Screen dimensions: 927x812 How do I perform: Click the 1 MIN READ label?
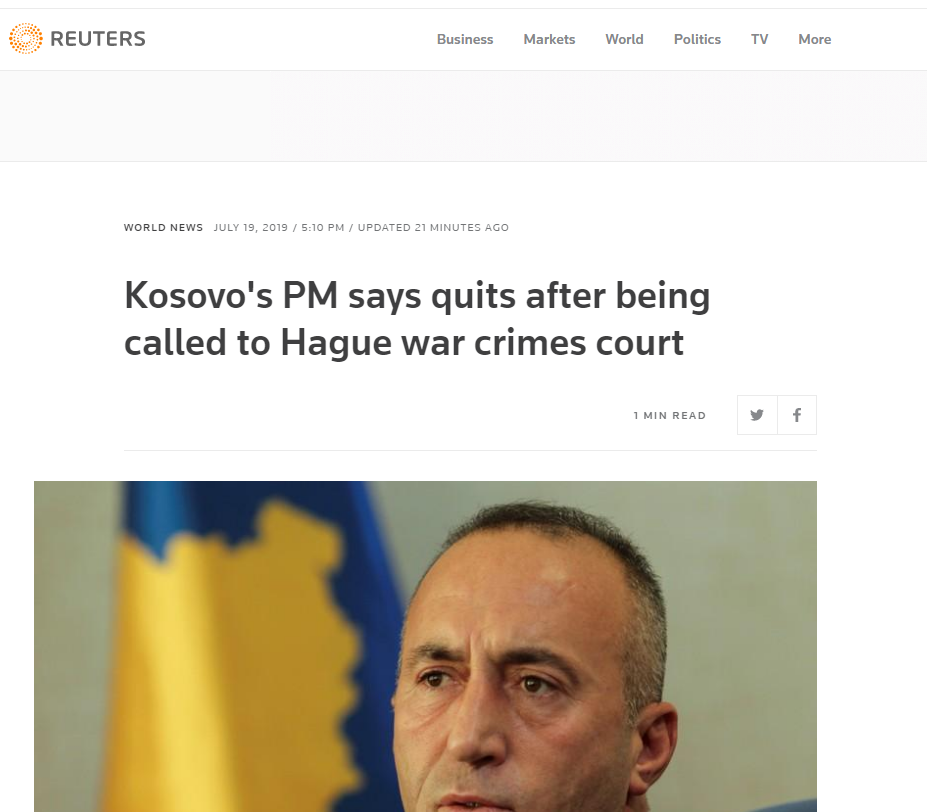(x=670, y=416)
